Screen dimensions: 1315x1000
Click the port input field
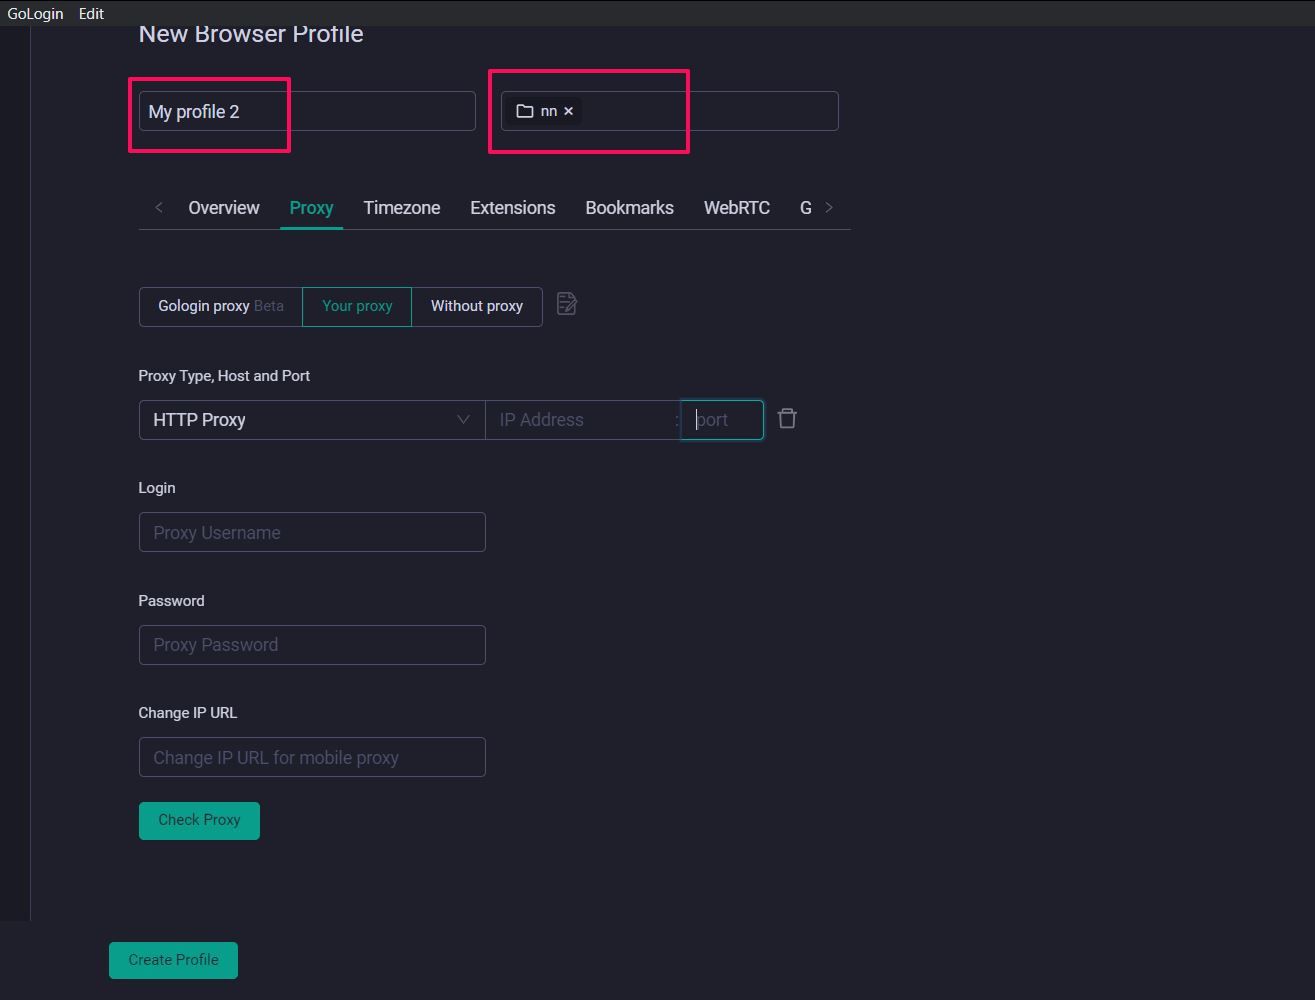click(x=722, y=420)
